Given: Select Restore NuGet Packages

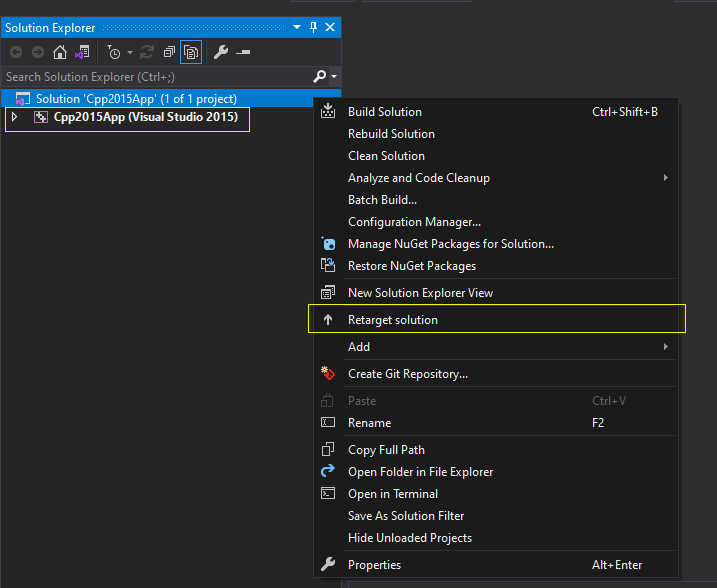Looking at the screenshot, I should coord(496,266).
